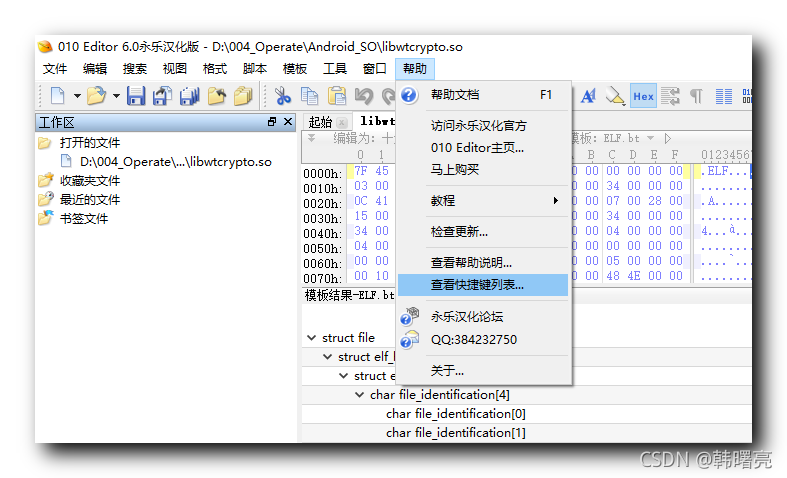Save the file with the floppy disk icon
Image resolution: width=787 pixels, height=478 pixels.
[x=136, y=95]
